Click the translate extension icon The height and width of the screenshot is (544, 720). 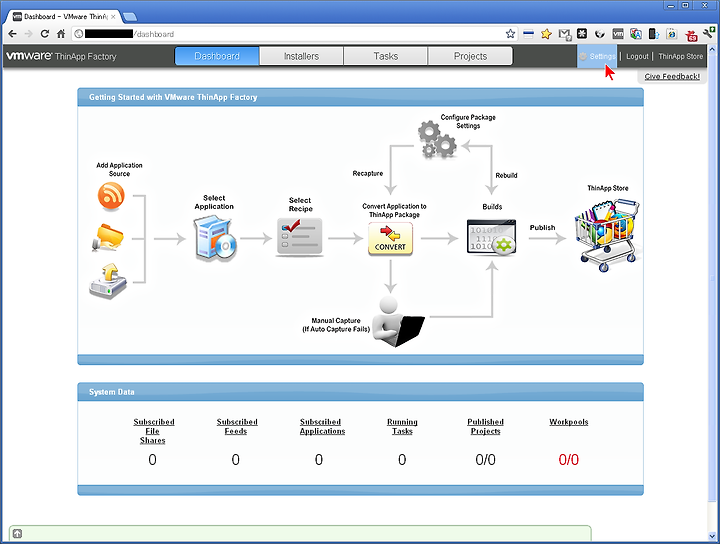[636, 34]
